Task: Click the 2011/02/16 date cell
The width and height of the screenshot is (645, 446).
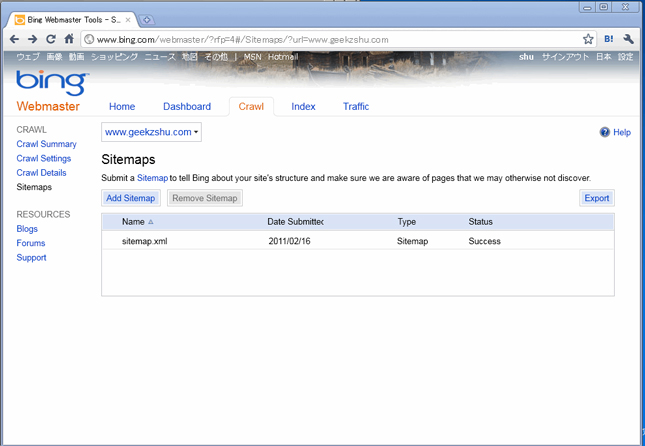Action: click(289, 241)
